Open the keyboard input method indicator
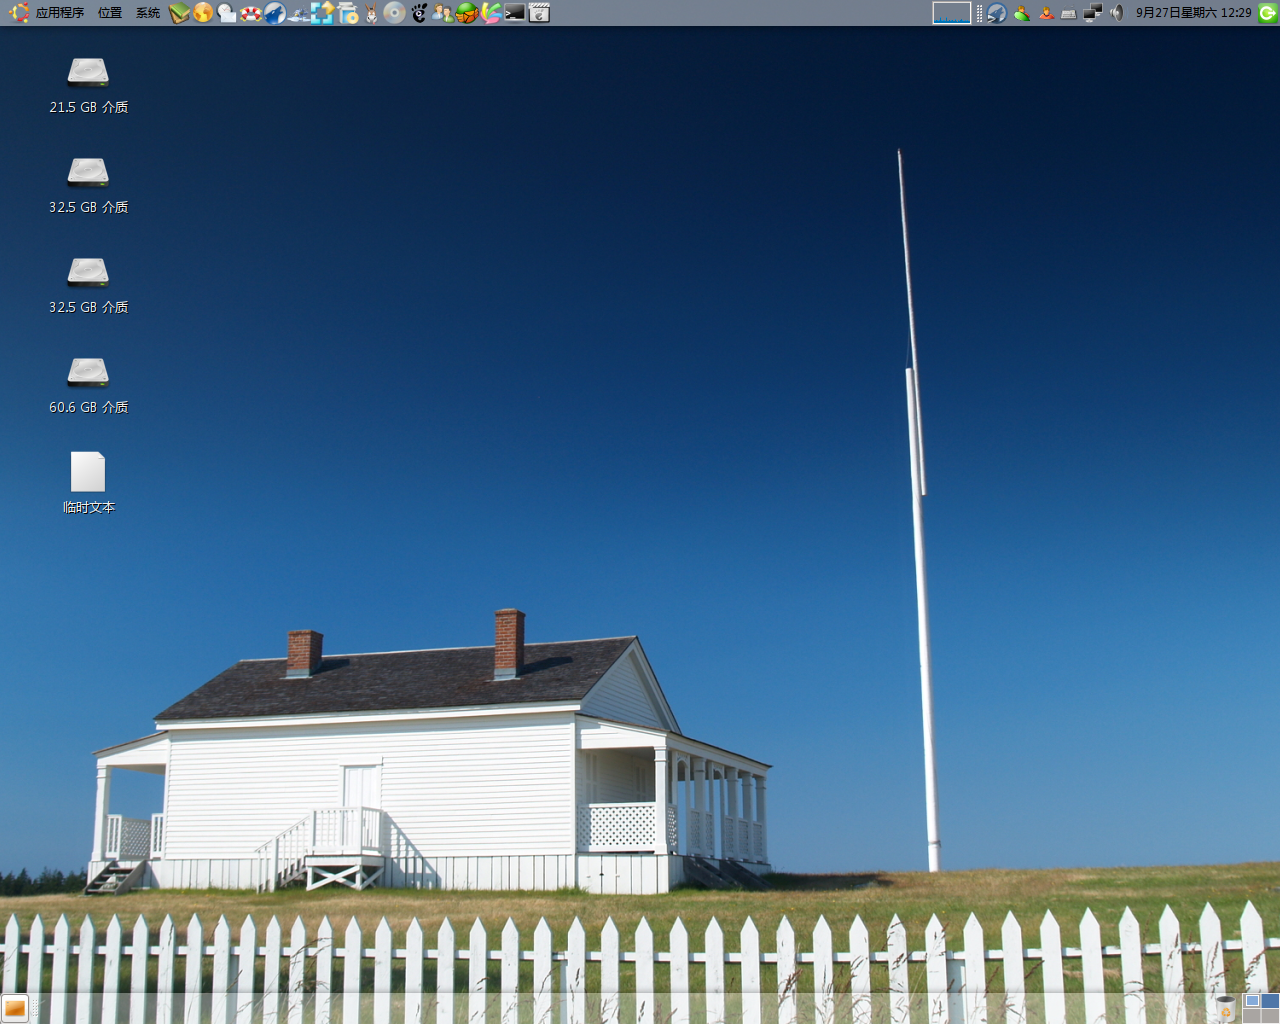The image size is (1280, 1024). (x=1069, y=13)
